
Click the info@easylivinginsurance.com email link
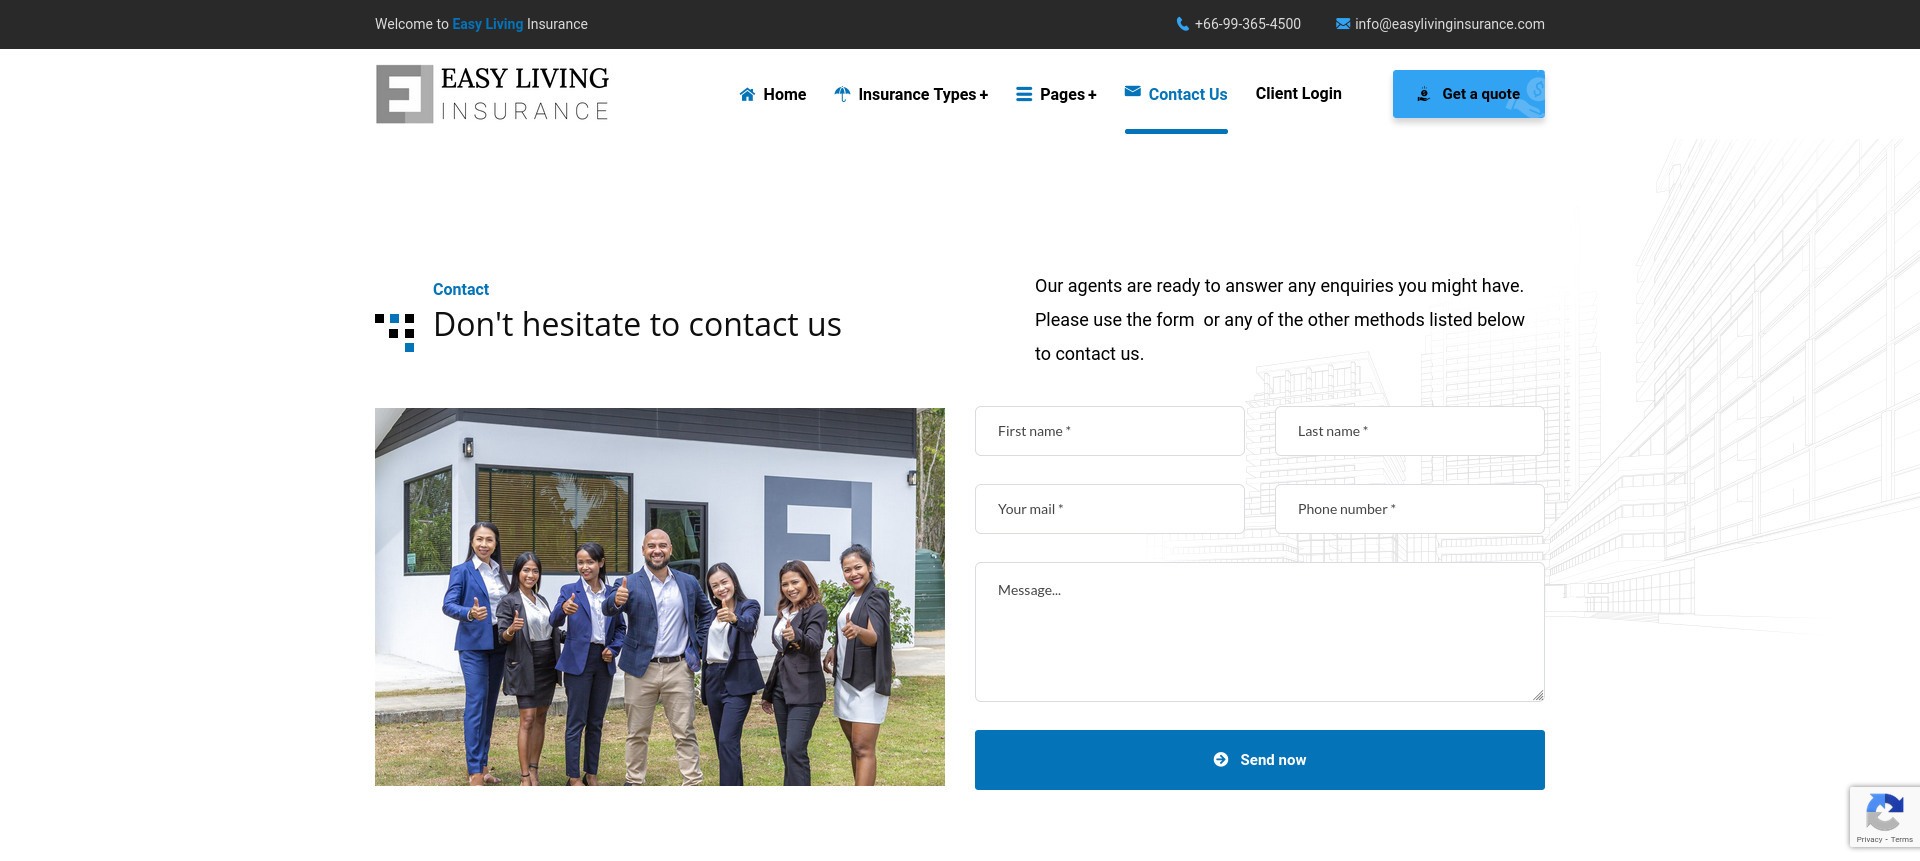1449,24
